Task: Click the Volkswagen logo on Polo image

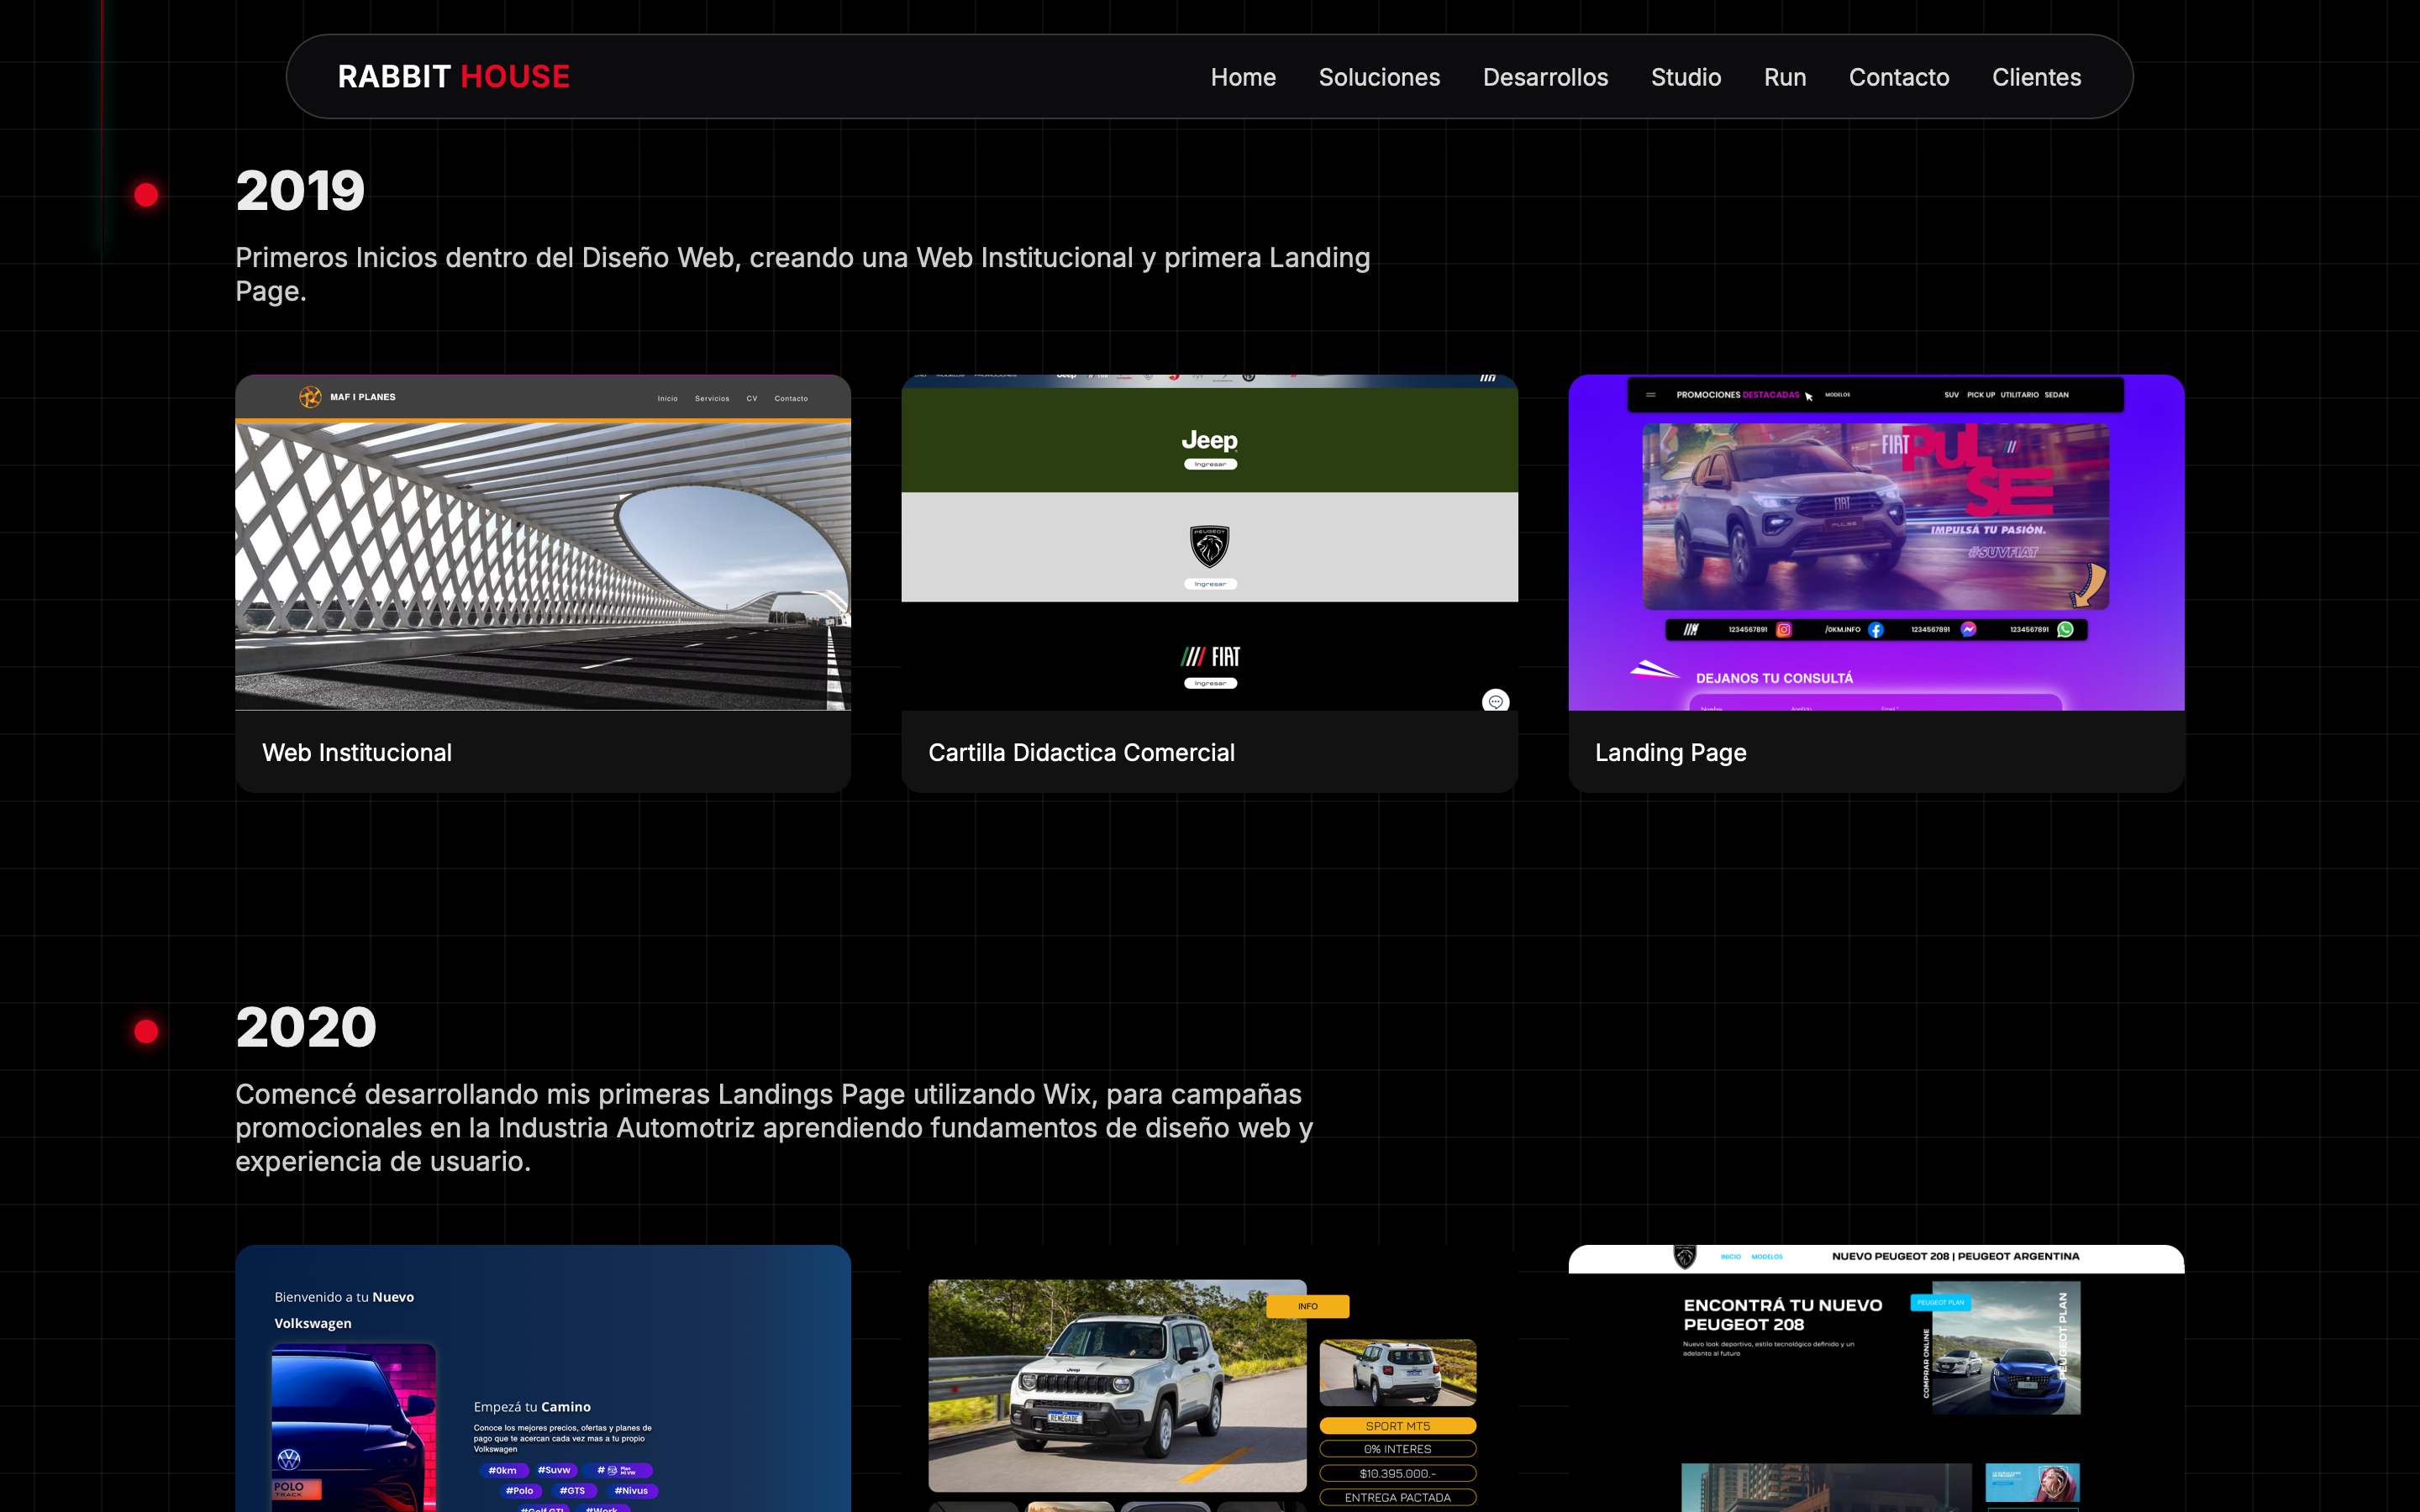Action: [x=289, y=1460]
